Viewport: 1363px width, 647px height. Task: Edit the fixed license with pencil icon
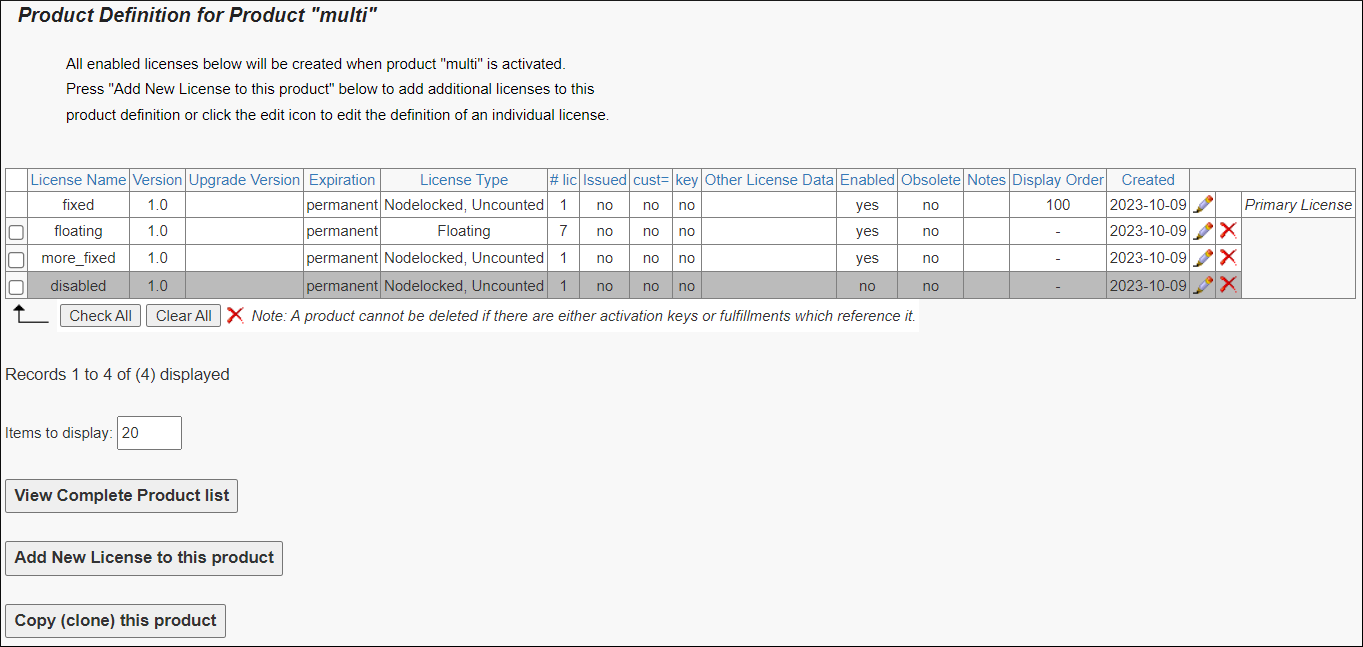coord(1203,204)
